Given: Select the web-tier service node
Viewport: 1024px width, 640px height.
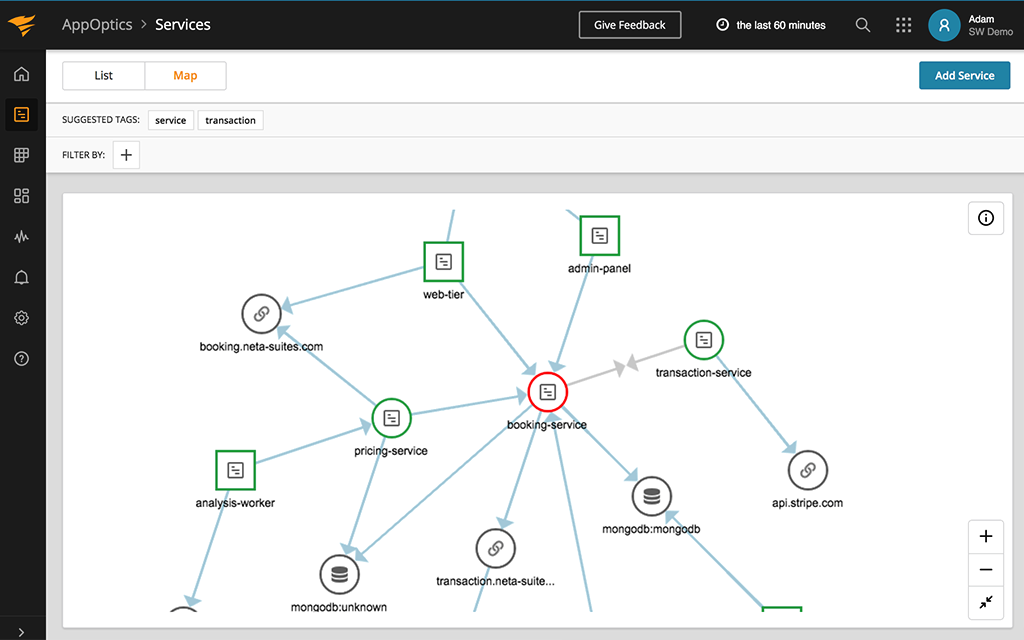Looking at the screenshot, I should (x=443, y=262).
